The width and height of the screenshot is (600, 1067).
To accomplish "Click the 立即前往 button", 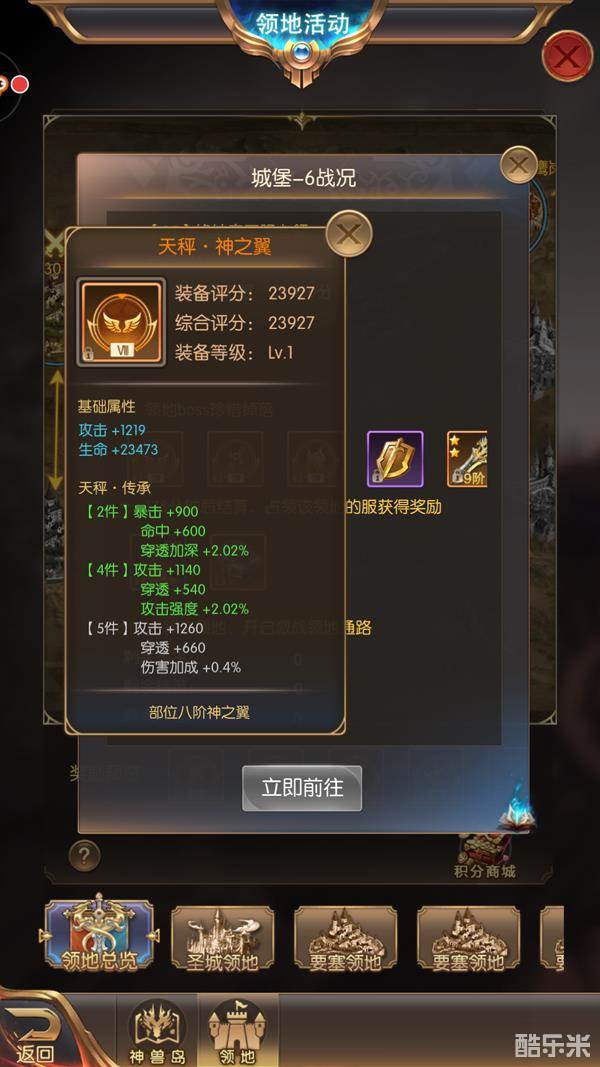I will click(x=302, y=788).
